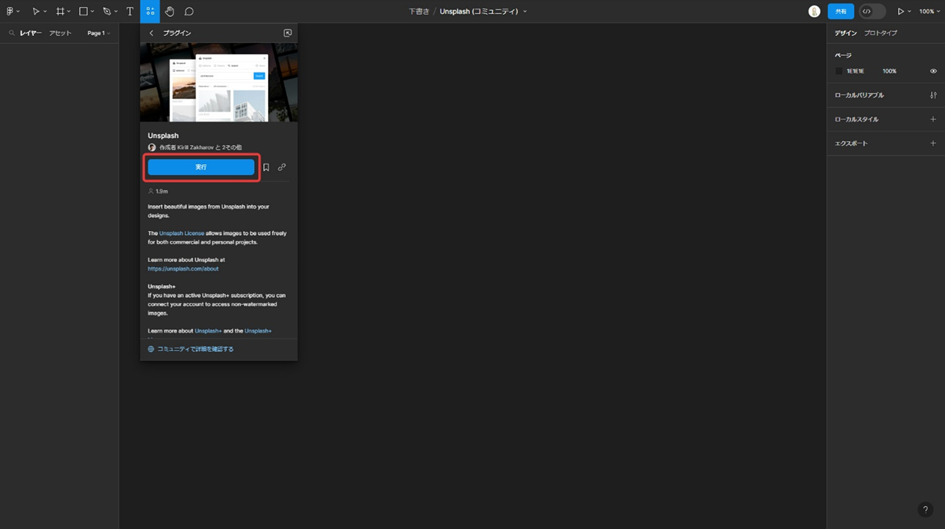Click the user avatar in the top bar
The width and height of the screenshot is (945, 529).
click(x=814, y=11)
